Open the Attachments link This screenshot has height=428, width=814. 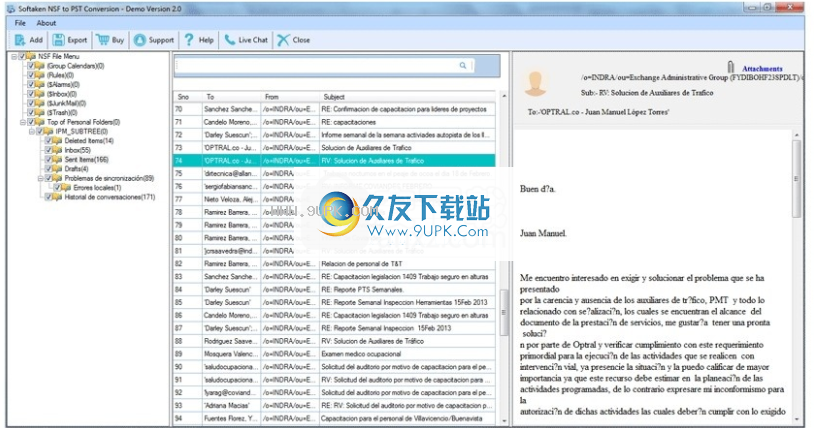coord(762,69)
